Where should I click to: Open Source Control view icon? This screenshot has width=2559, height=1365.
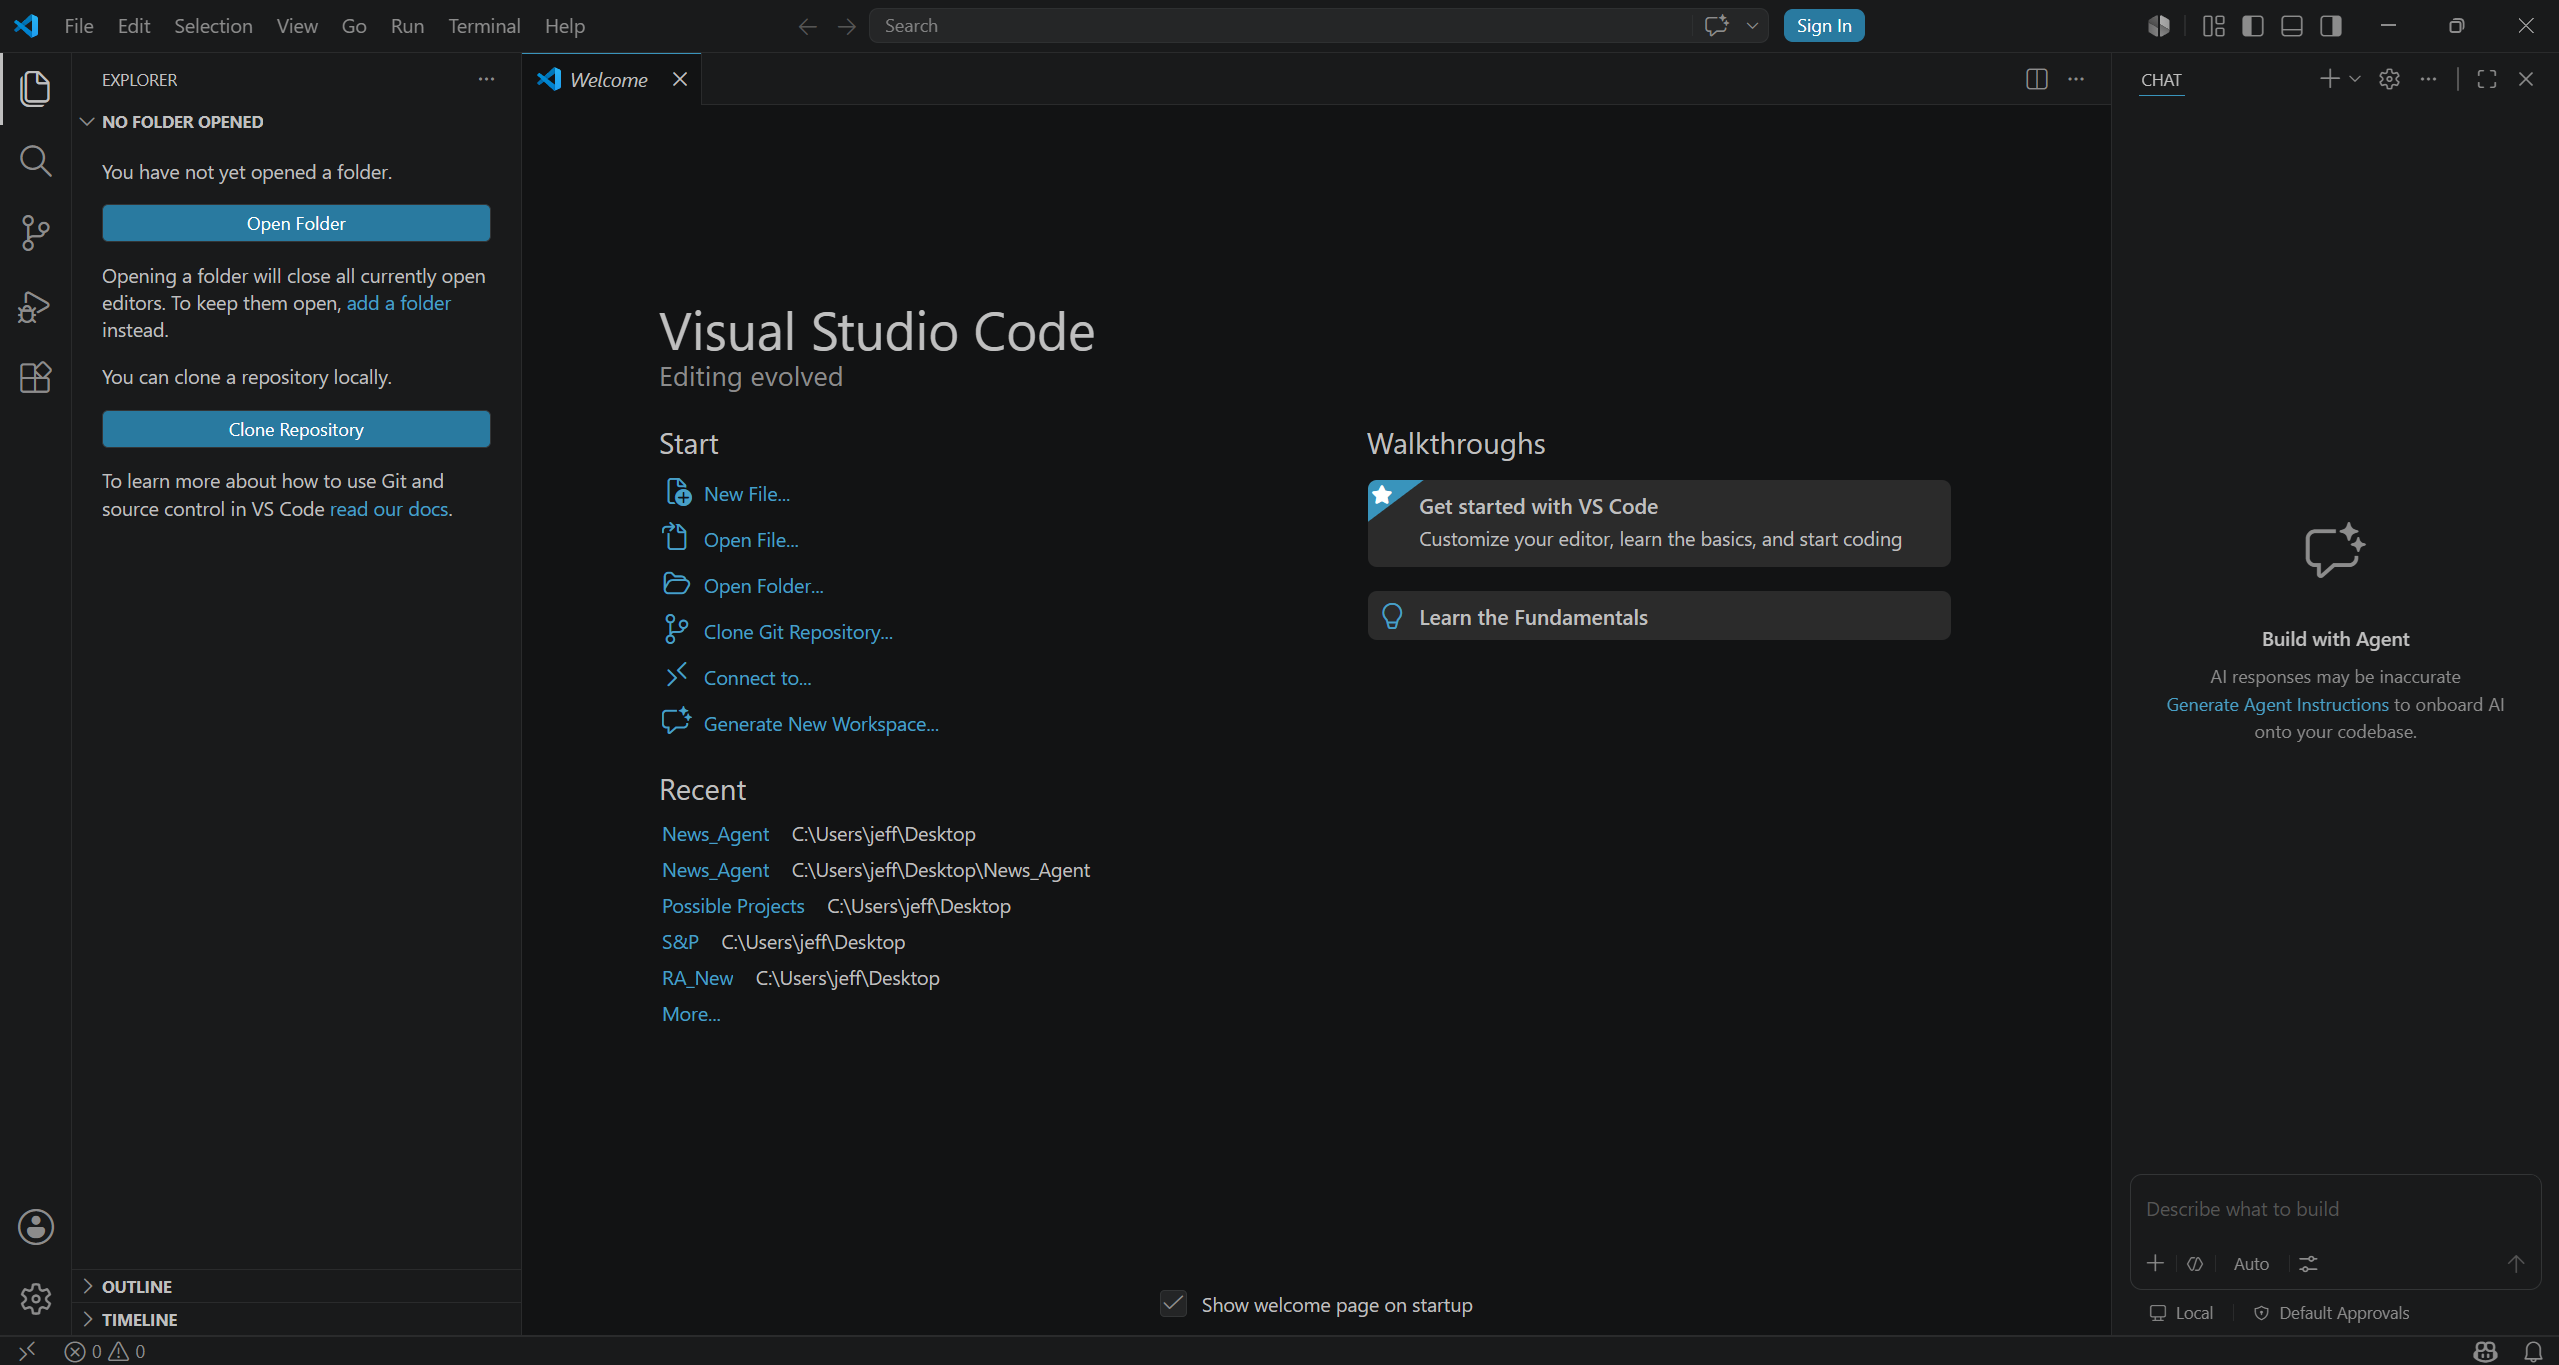(35, 232)
